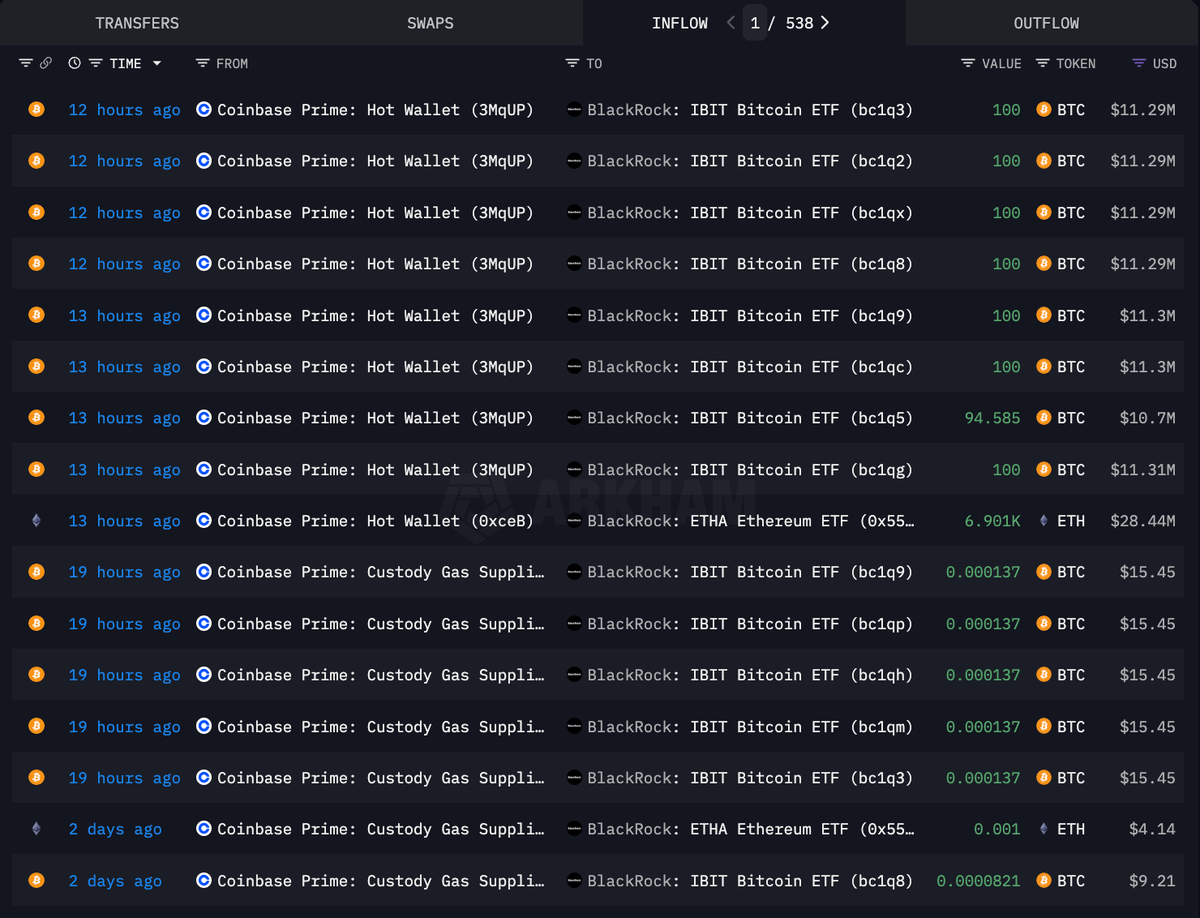Click the BTC token label in the bc1qc row
Screen dimensions: 1200x918
click(x=1071, y=367)
